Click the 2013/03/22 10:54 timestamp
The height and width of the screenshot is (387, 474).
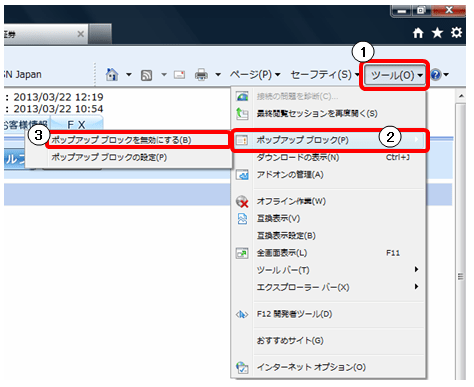coord(58,109)
